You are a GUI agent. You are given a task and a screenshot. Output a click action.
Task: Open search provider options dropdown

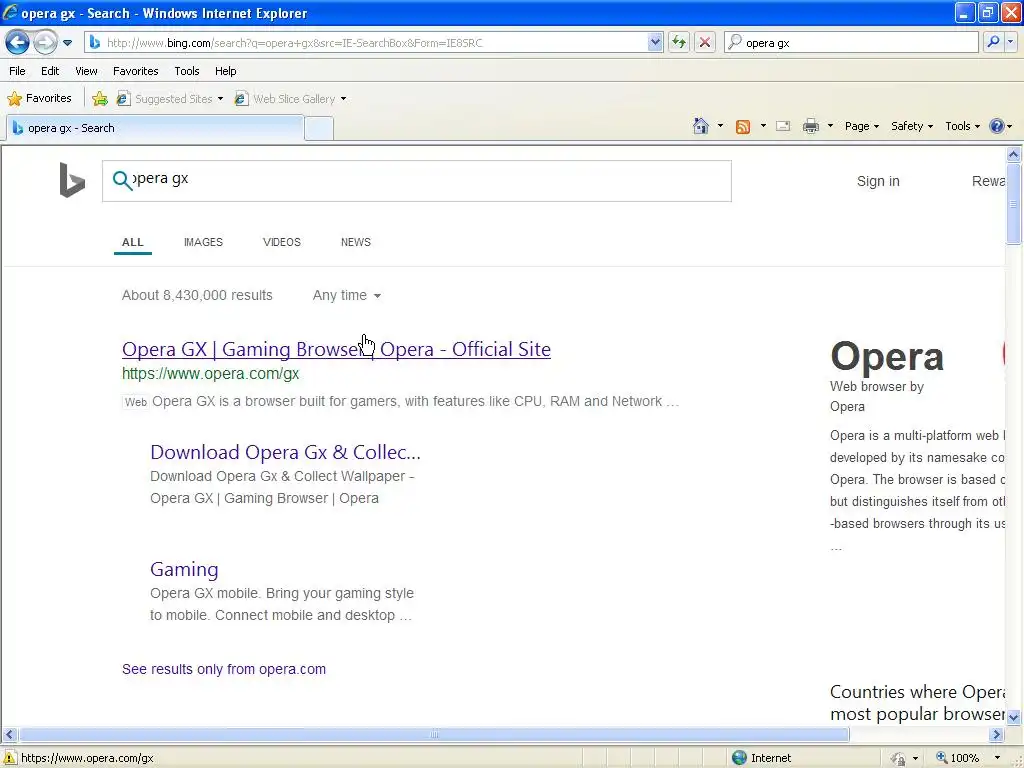pos(1010,42)
